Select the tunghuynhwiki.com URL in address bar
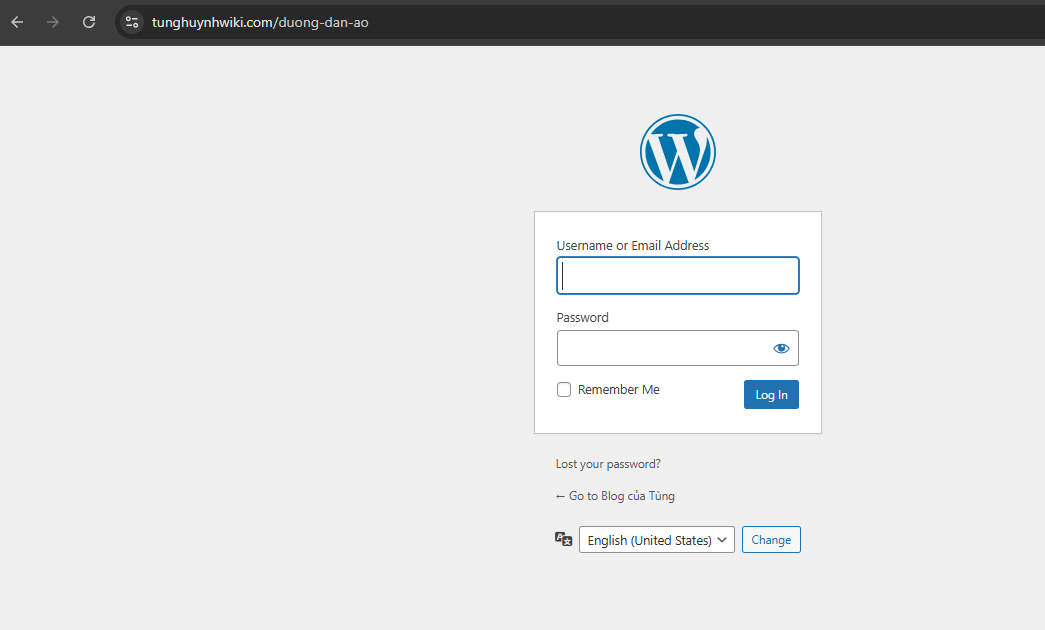The height and width of the screenshot is (630, 1045). tap(260, 22)
